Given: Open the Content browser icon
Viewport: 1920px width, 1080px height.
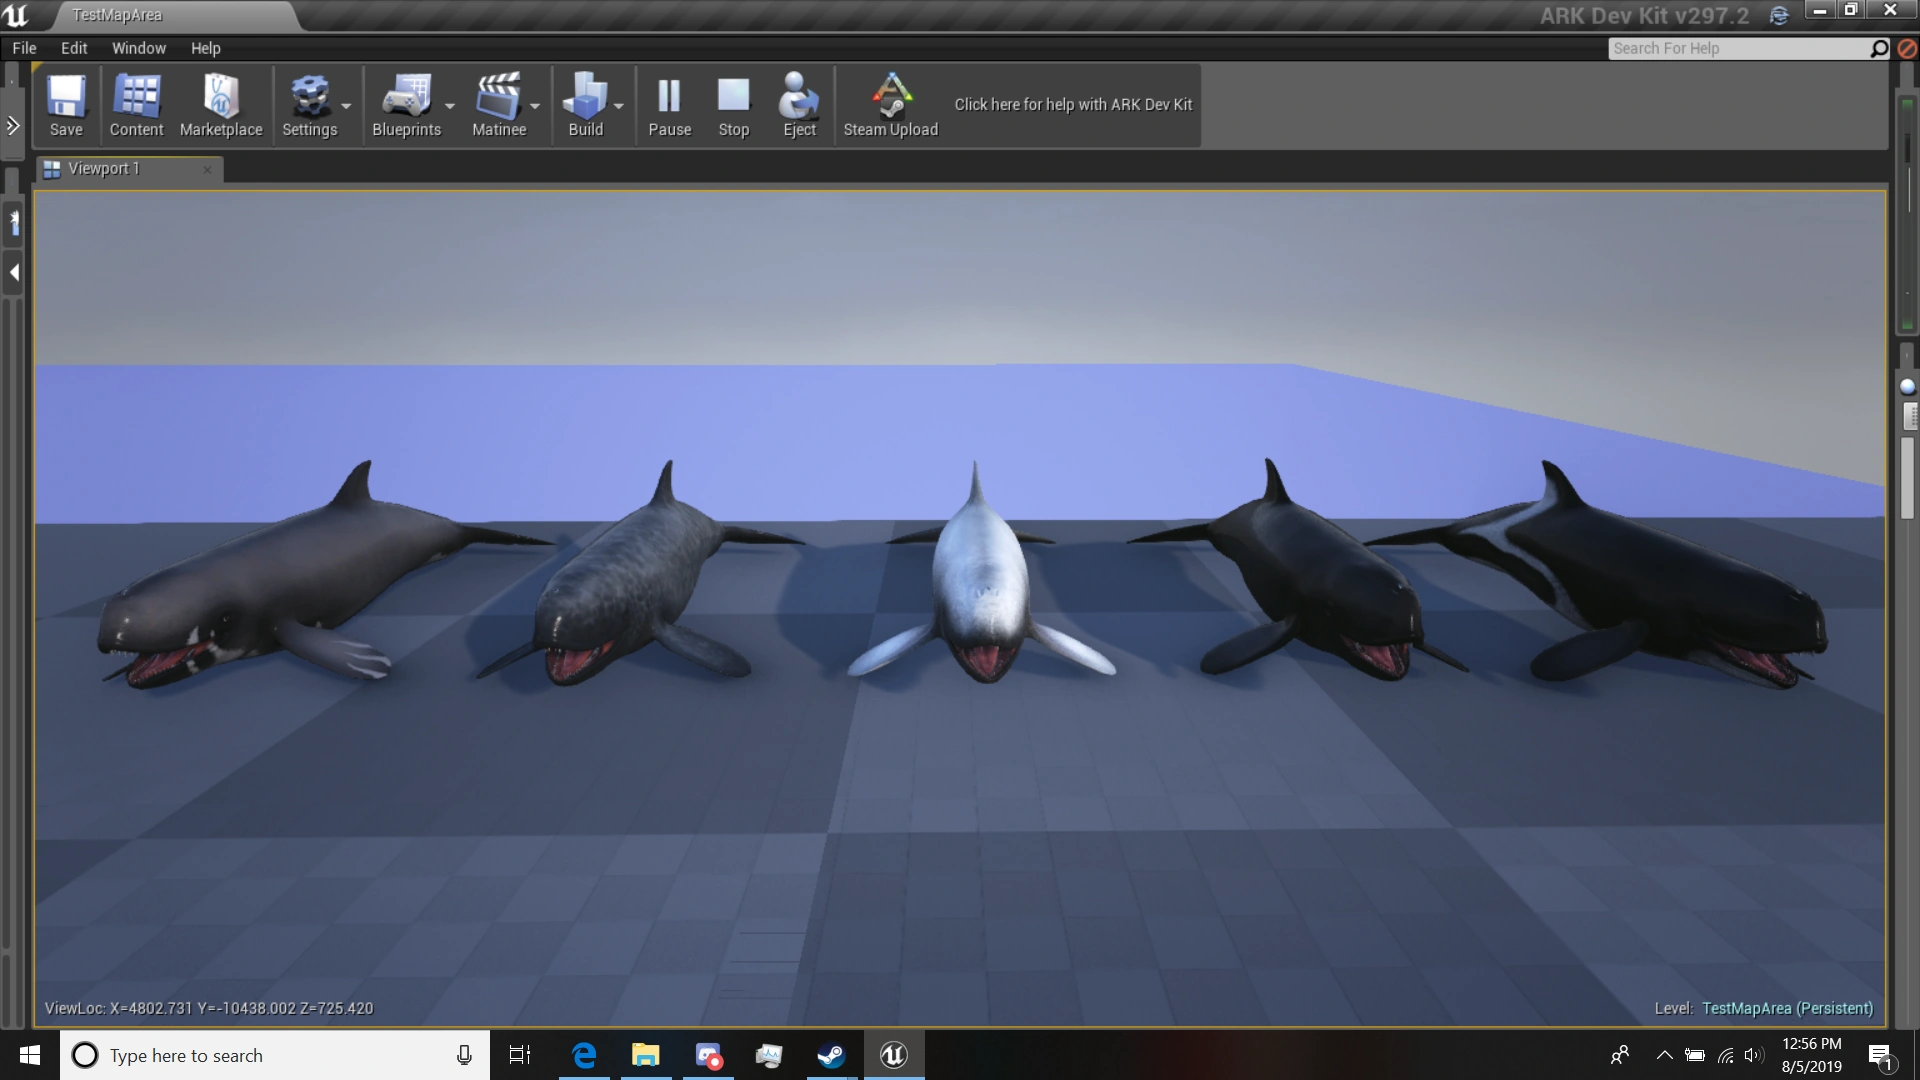Looking at the screenshot, I should [x=136, y=98].
